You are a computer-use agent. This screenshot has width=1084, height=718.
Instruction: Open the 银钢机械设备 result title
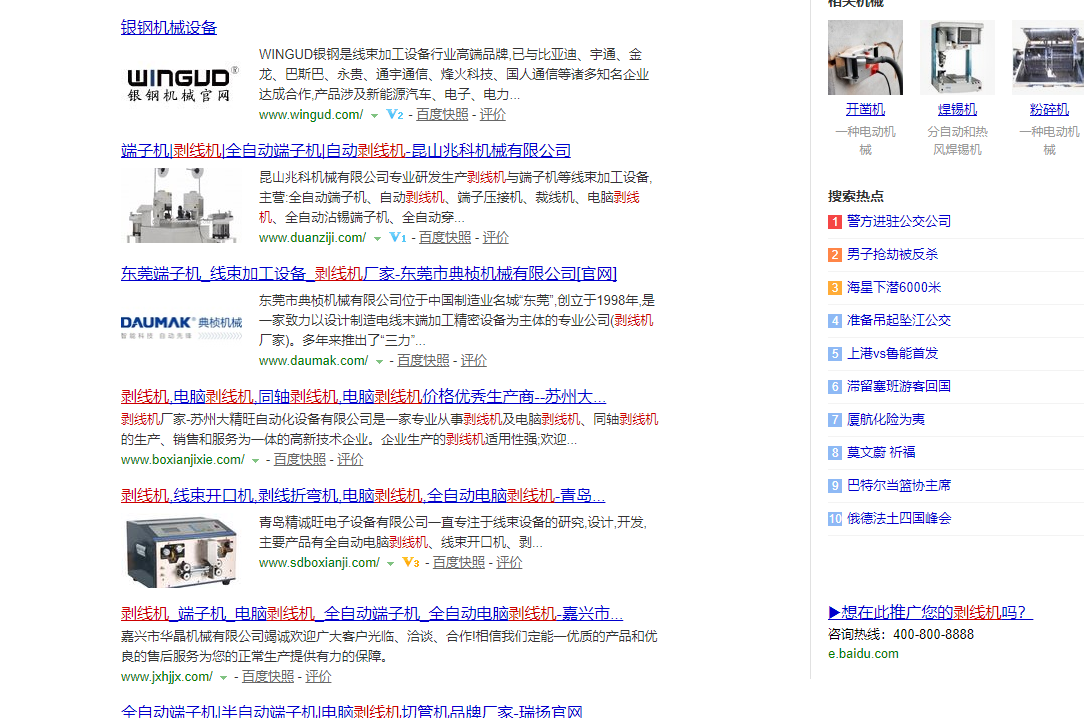pos(169,28)
